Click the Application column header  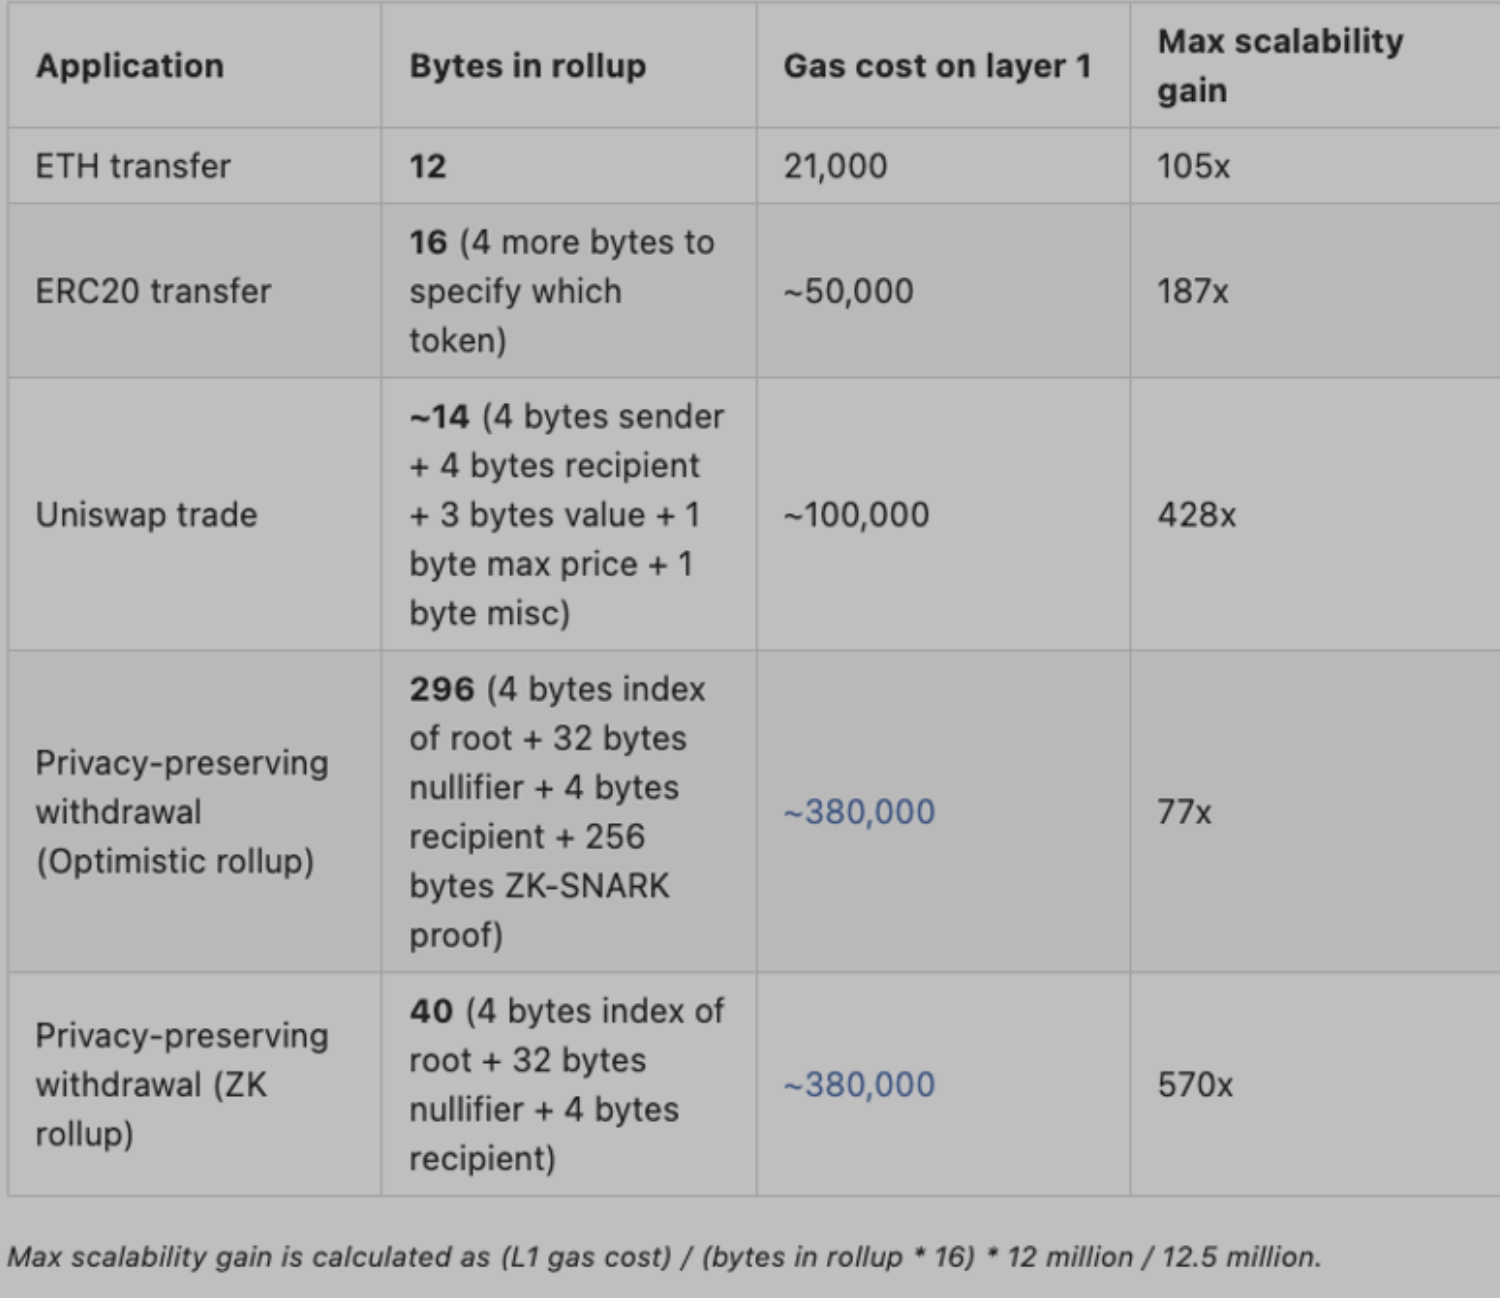click(130, 66)
